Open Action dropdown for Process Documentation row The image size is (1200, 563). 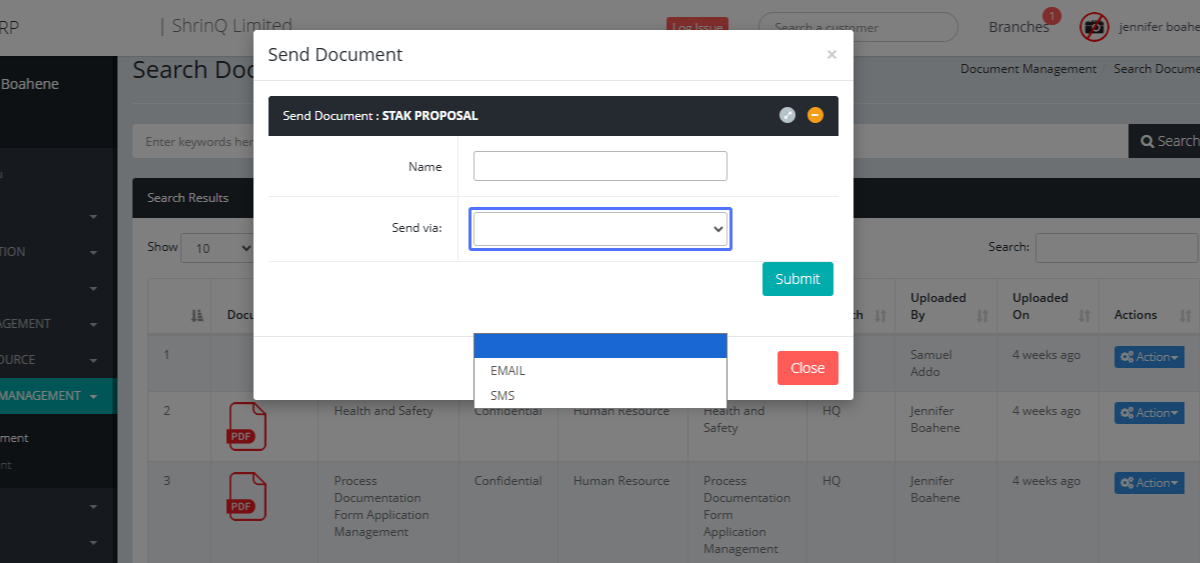[x=1148, y=483]
